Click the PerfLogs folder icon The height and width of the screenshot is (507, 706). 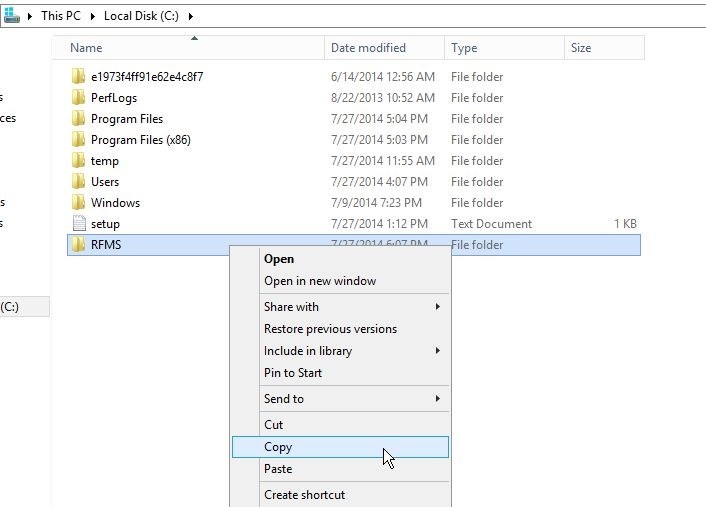tap(78, 98)
